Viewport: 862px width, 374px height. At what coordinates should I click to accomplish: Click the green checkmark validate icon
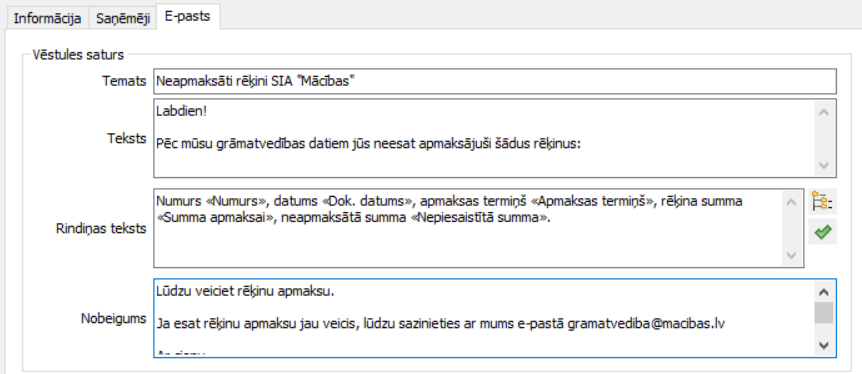tap(822, 232)
